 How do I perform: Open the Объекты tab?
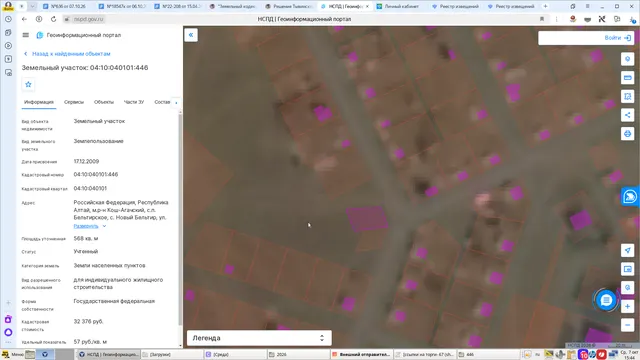104,102
